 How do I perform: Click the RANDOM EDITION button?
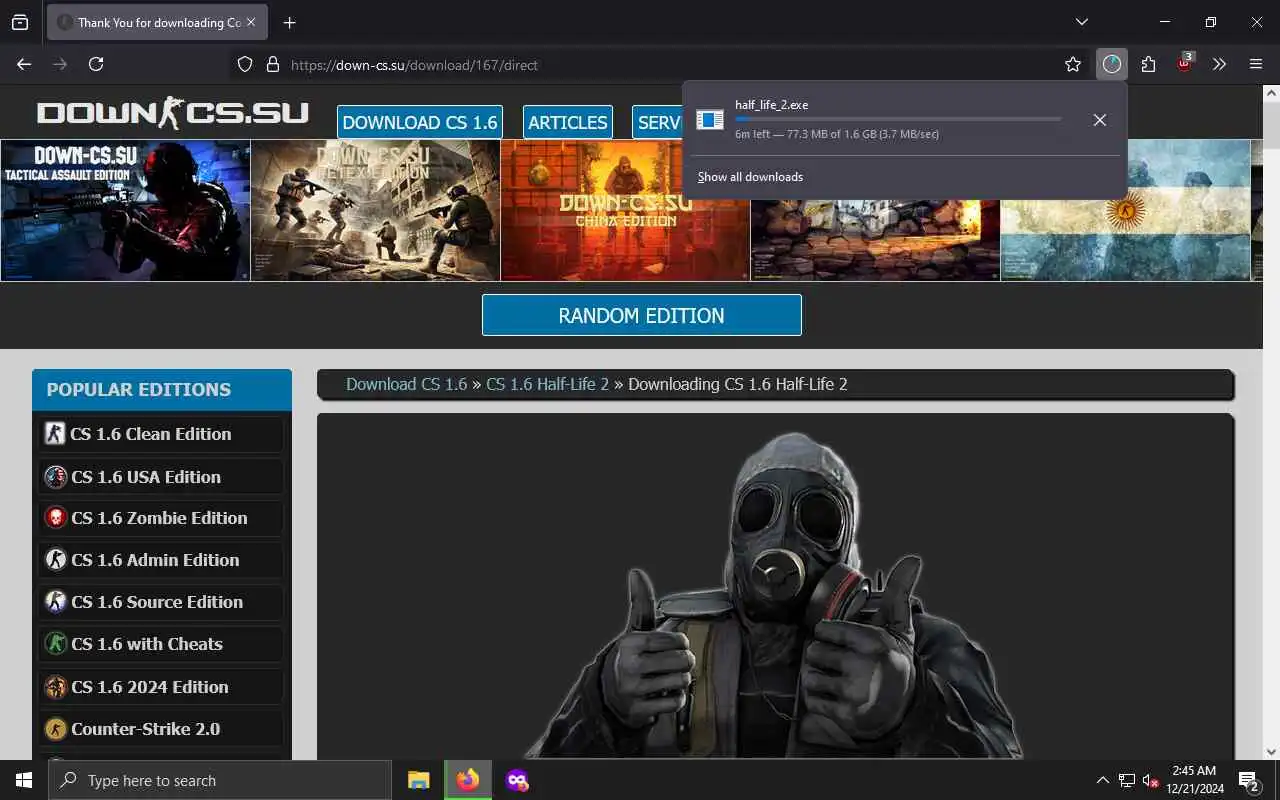[x=642, y=315]
